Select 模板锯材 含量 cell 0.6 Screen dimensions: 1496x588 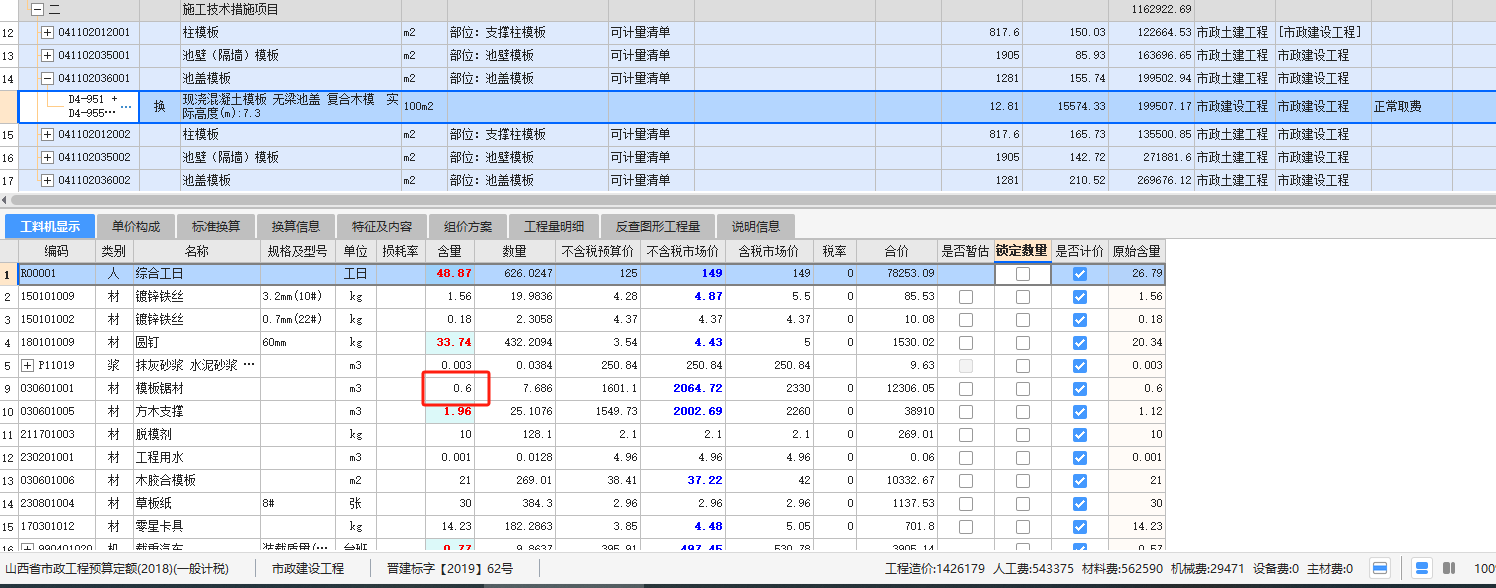[x=450, y=388]
